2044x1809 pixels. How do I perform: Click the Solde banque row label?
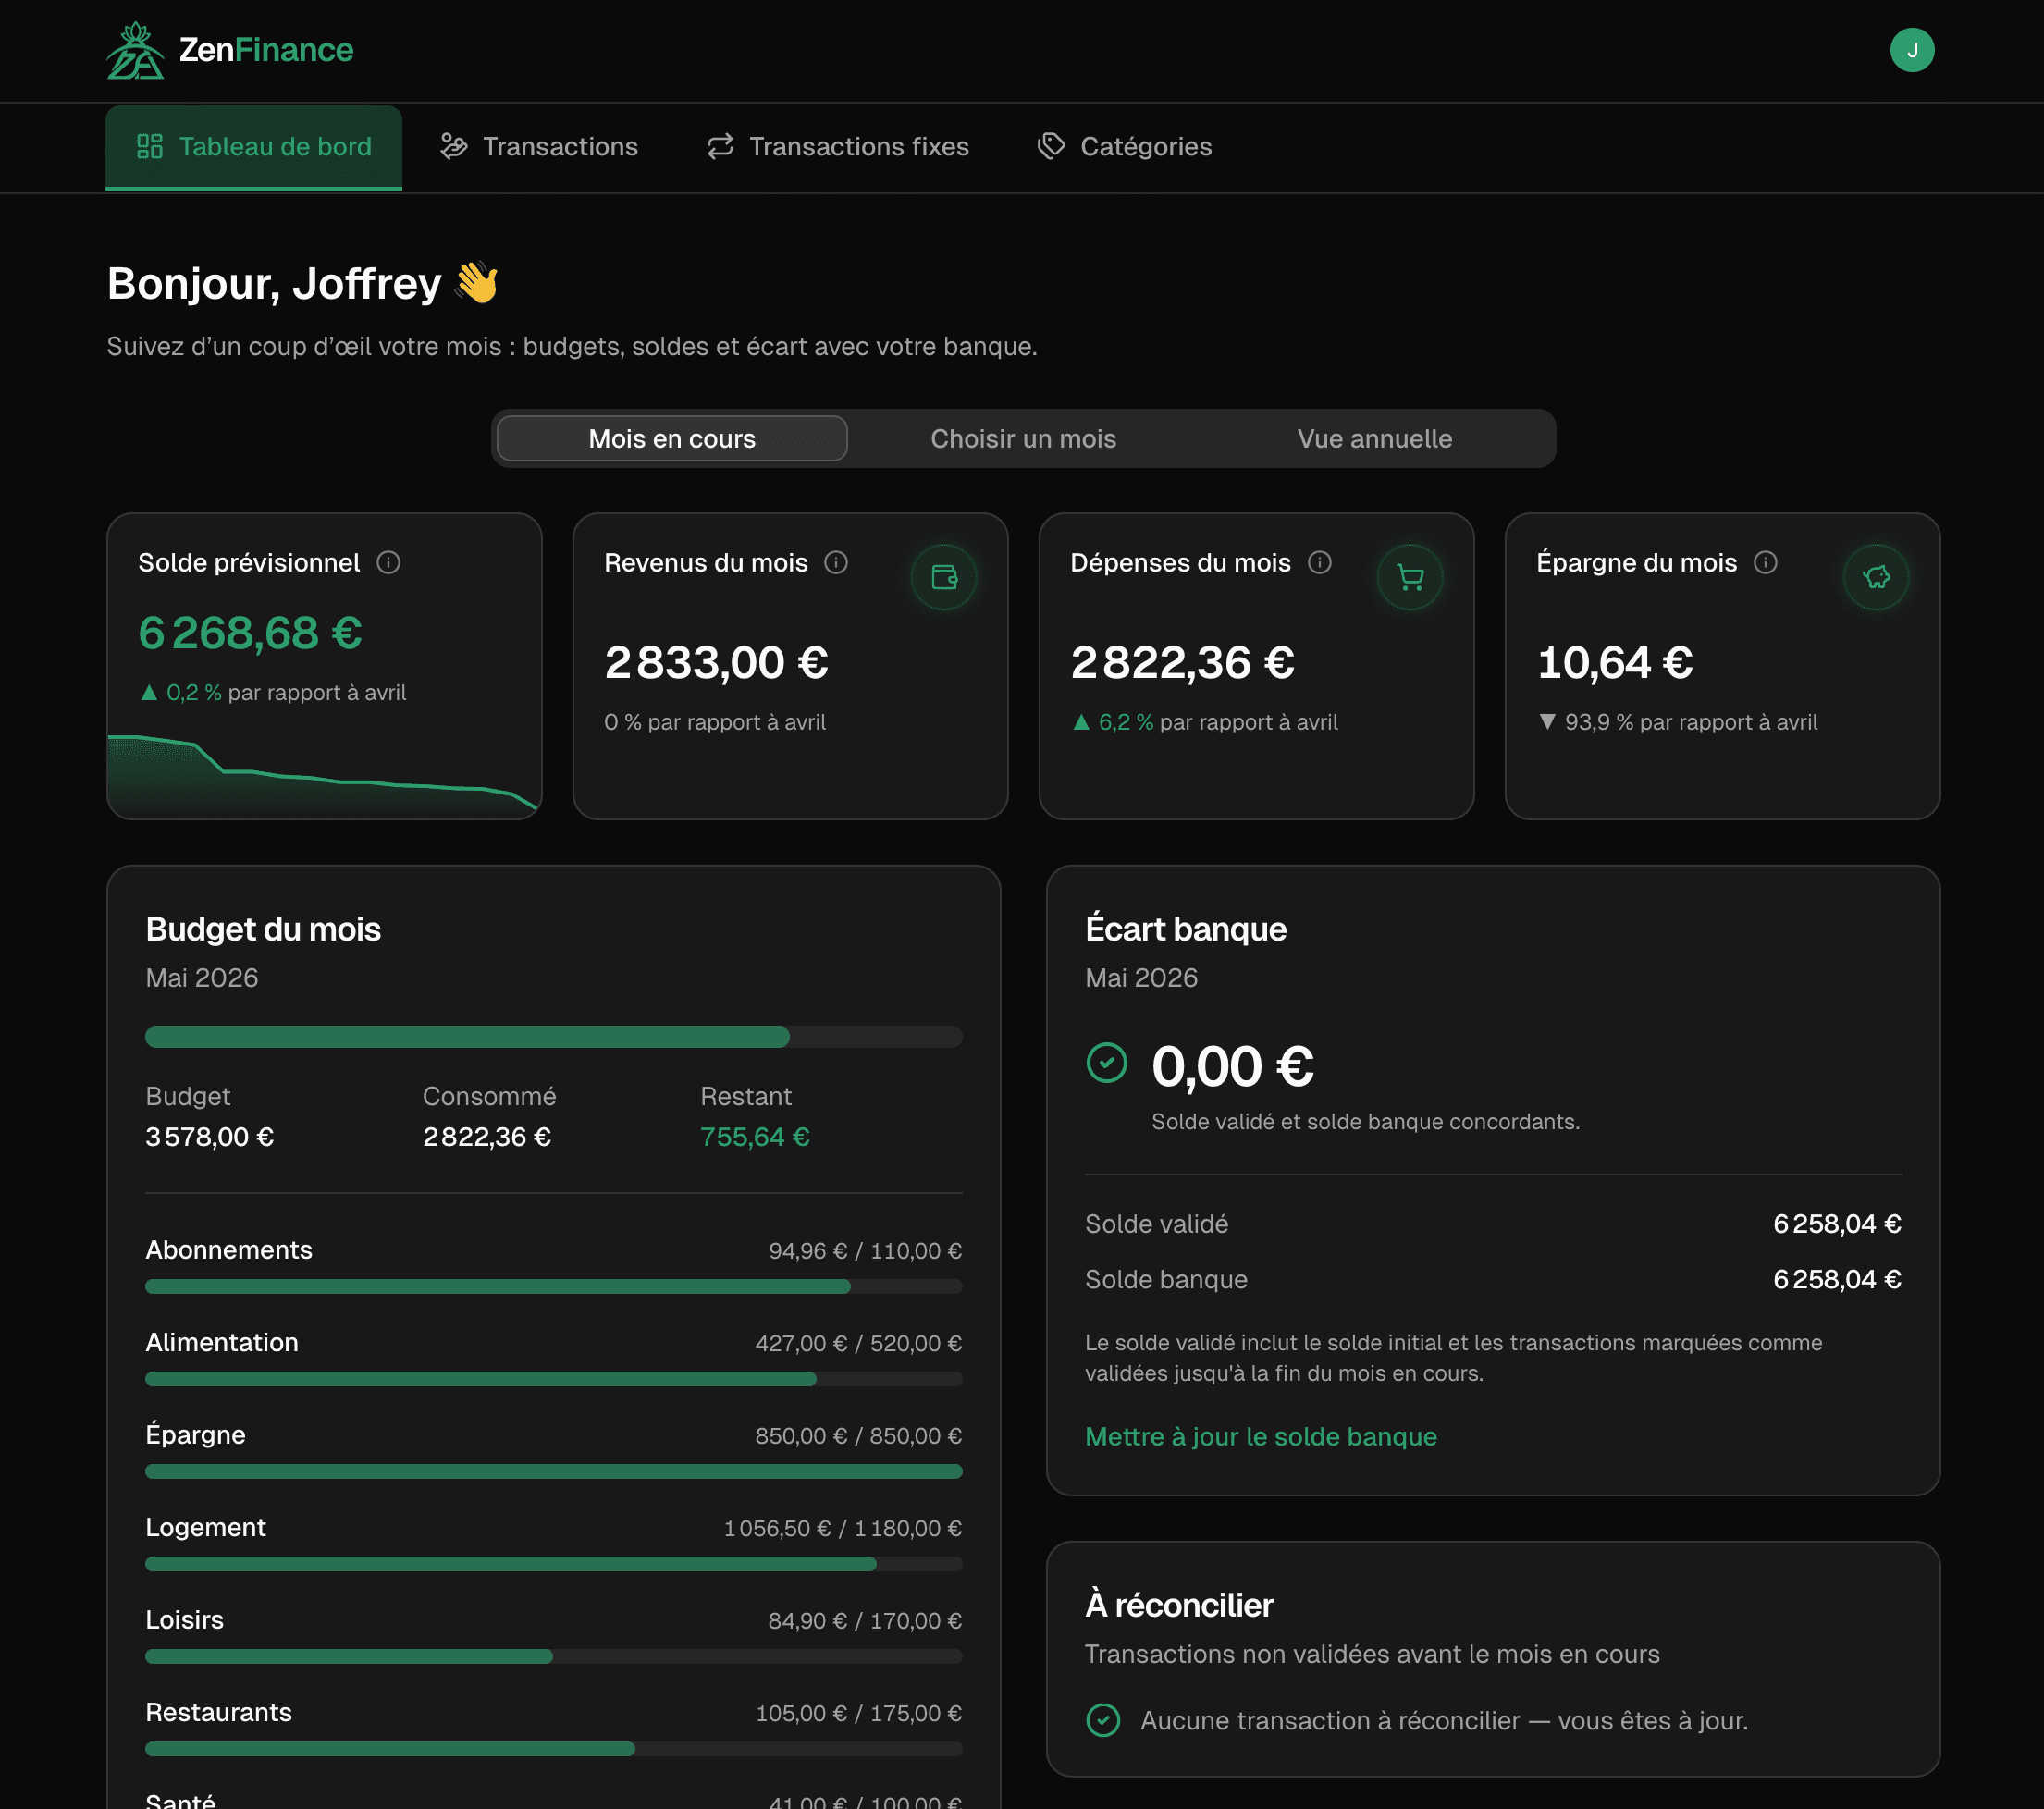tap(1166, 1279)
